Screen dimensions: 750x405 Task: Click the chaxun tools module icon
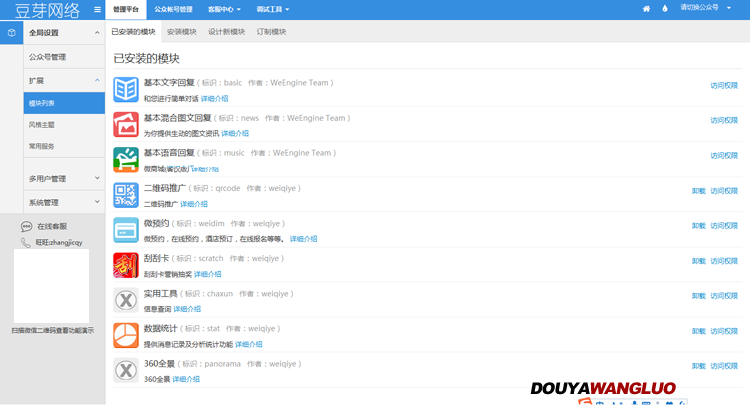tap(126, 300)
